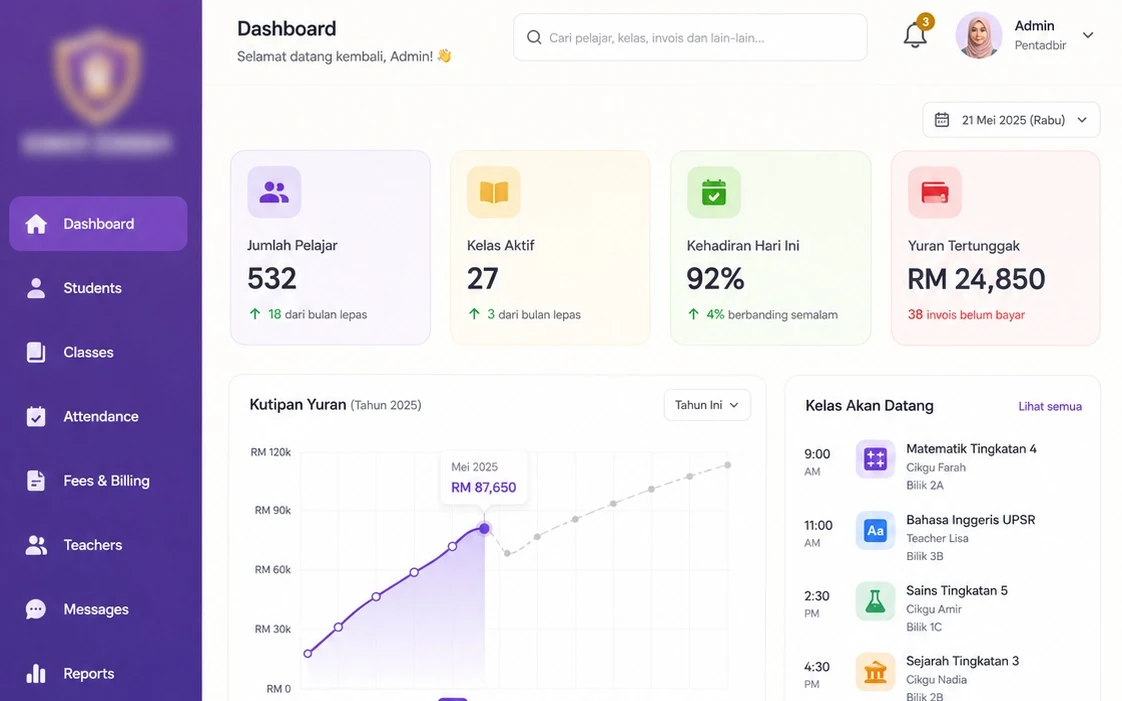Click the calendar icon in date picker
Image resolution: width=1122 pixels, height=701 pixels.
(942, 119)
